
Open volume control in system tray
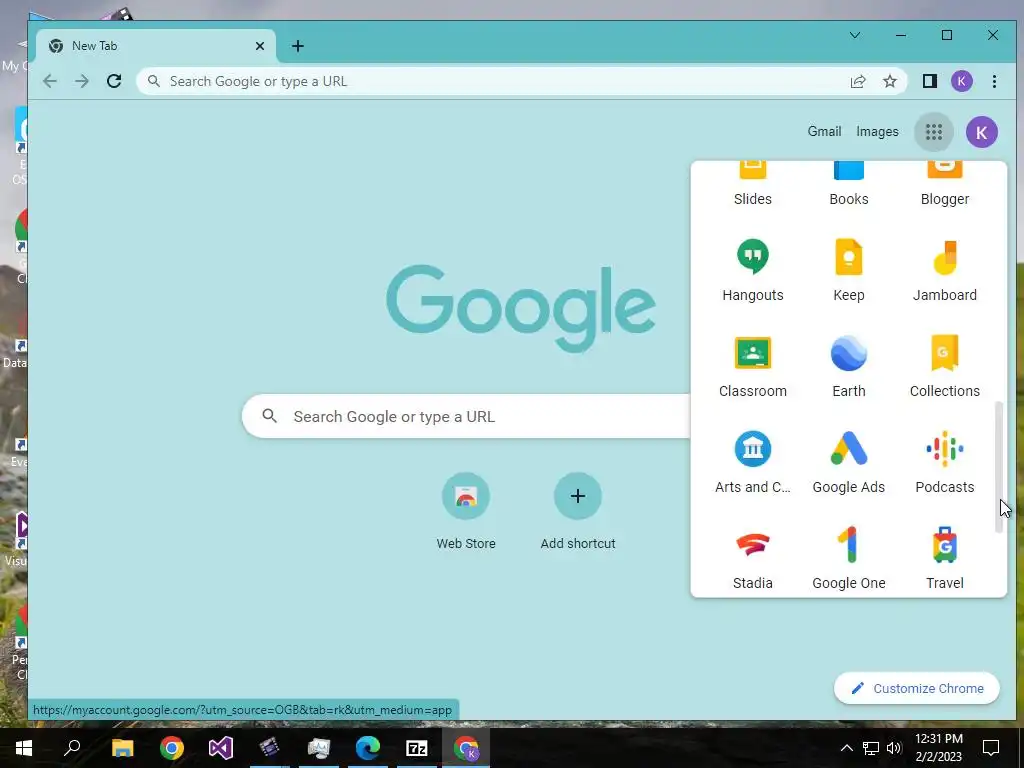pyautogui.click(x=894, y=748)
